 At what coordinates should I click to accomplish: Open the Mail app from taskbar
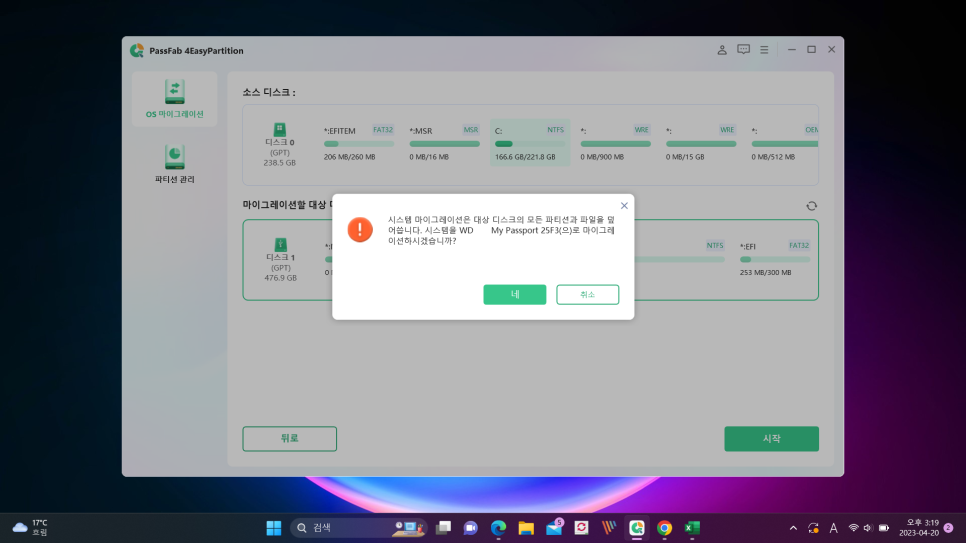[x=554, y=528]
